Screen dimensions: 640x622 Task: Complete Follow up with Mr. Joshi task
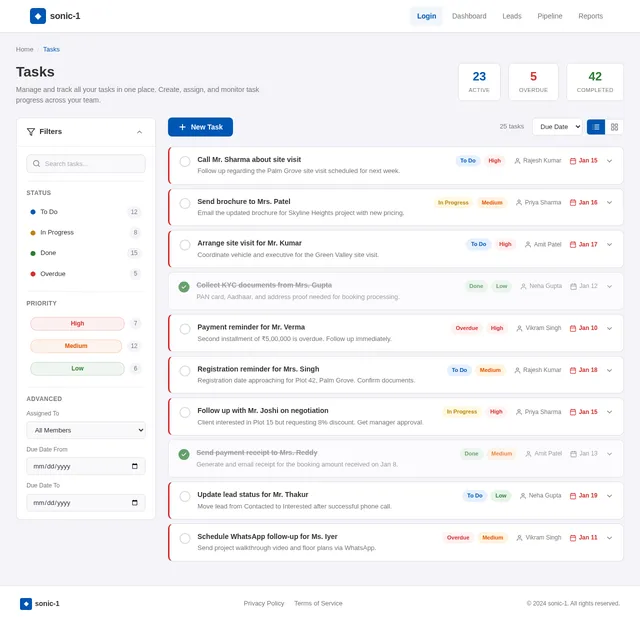[185, 412]
